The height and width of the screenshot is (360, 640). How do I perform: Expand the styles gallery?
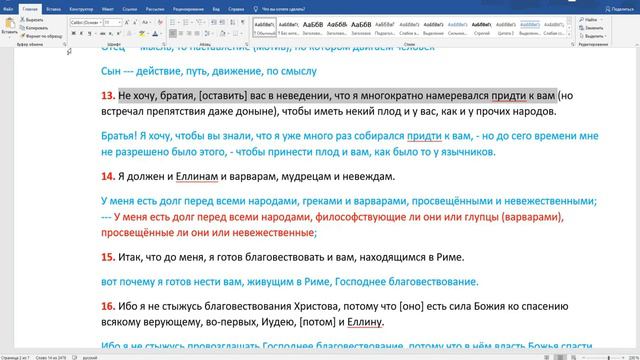(569, 35)
